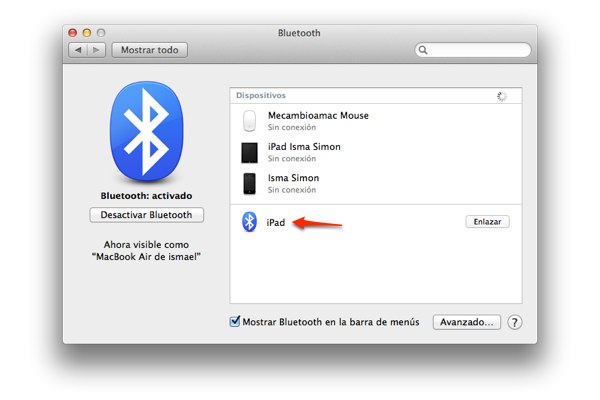
Task: Open the Avanzado… options
Action: coord(466,322)
